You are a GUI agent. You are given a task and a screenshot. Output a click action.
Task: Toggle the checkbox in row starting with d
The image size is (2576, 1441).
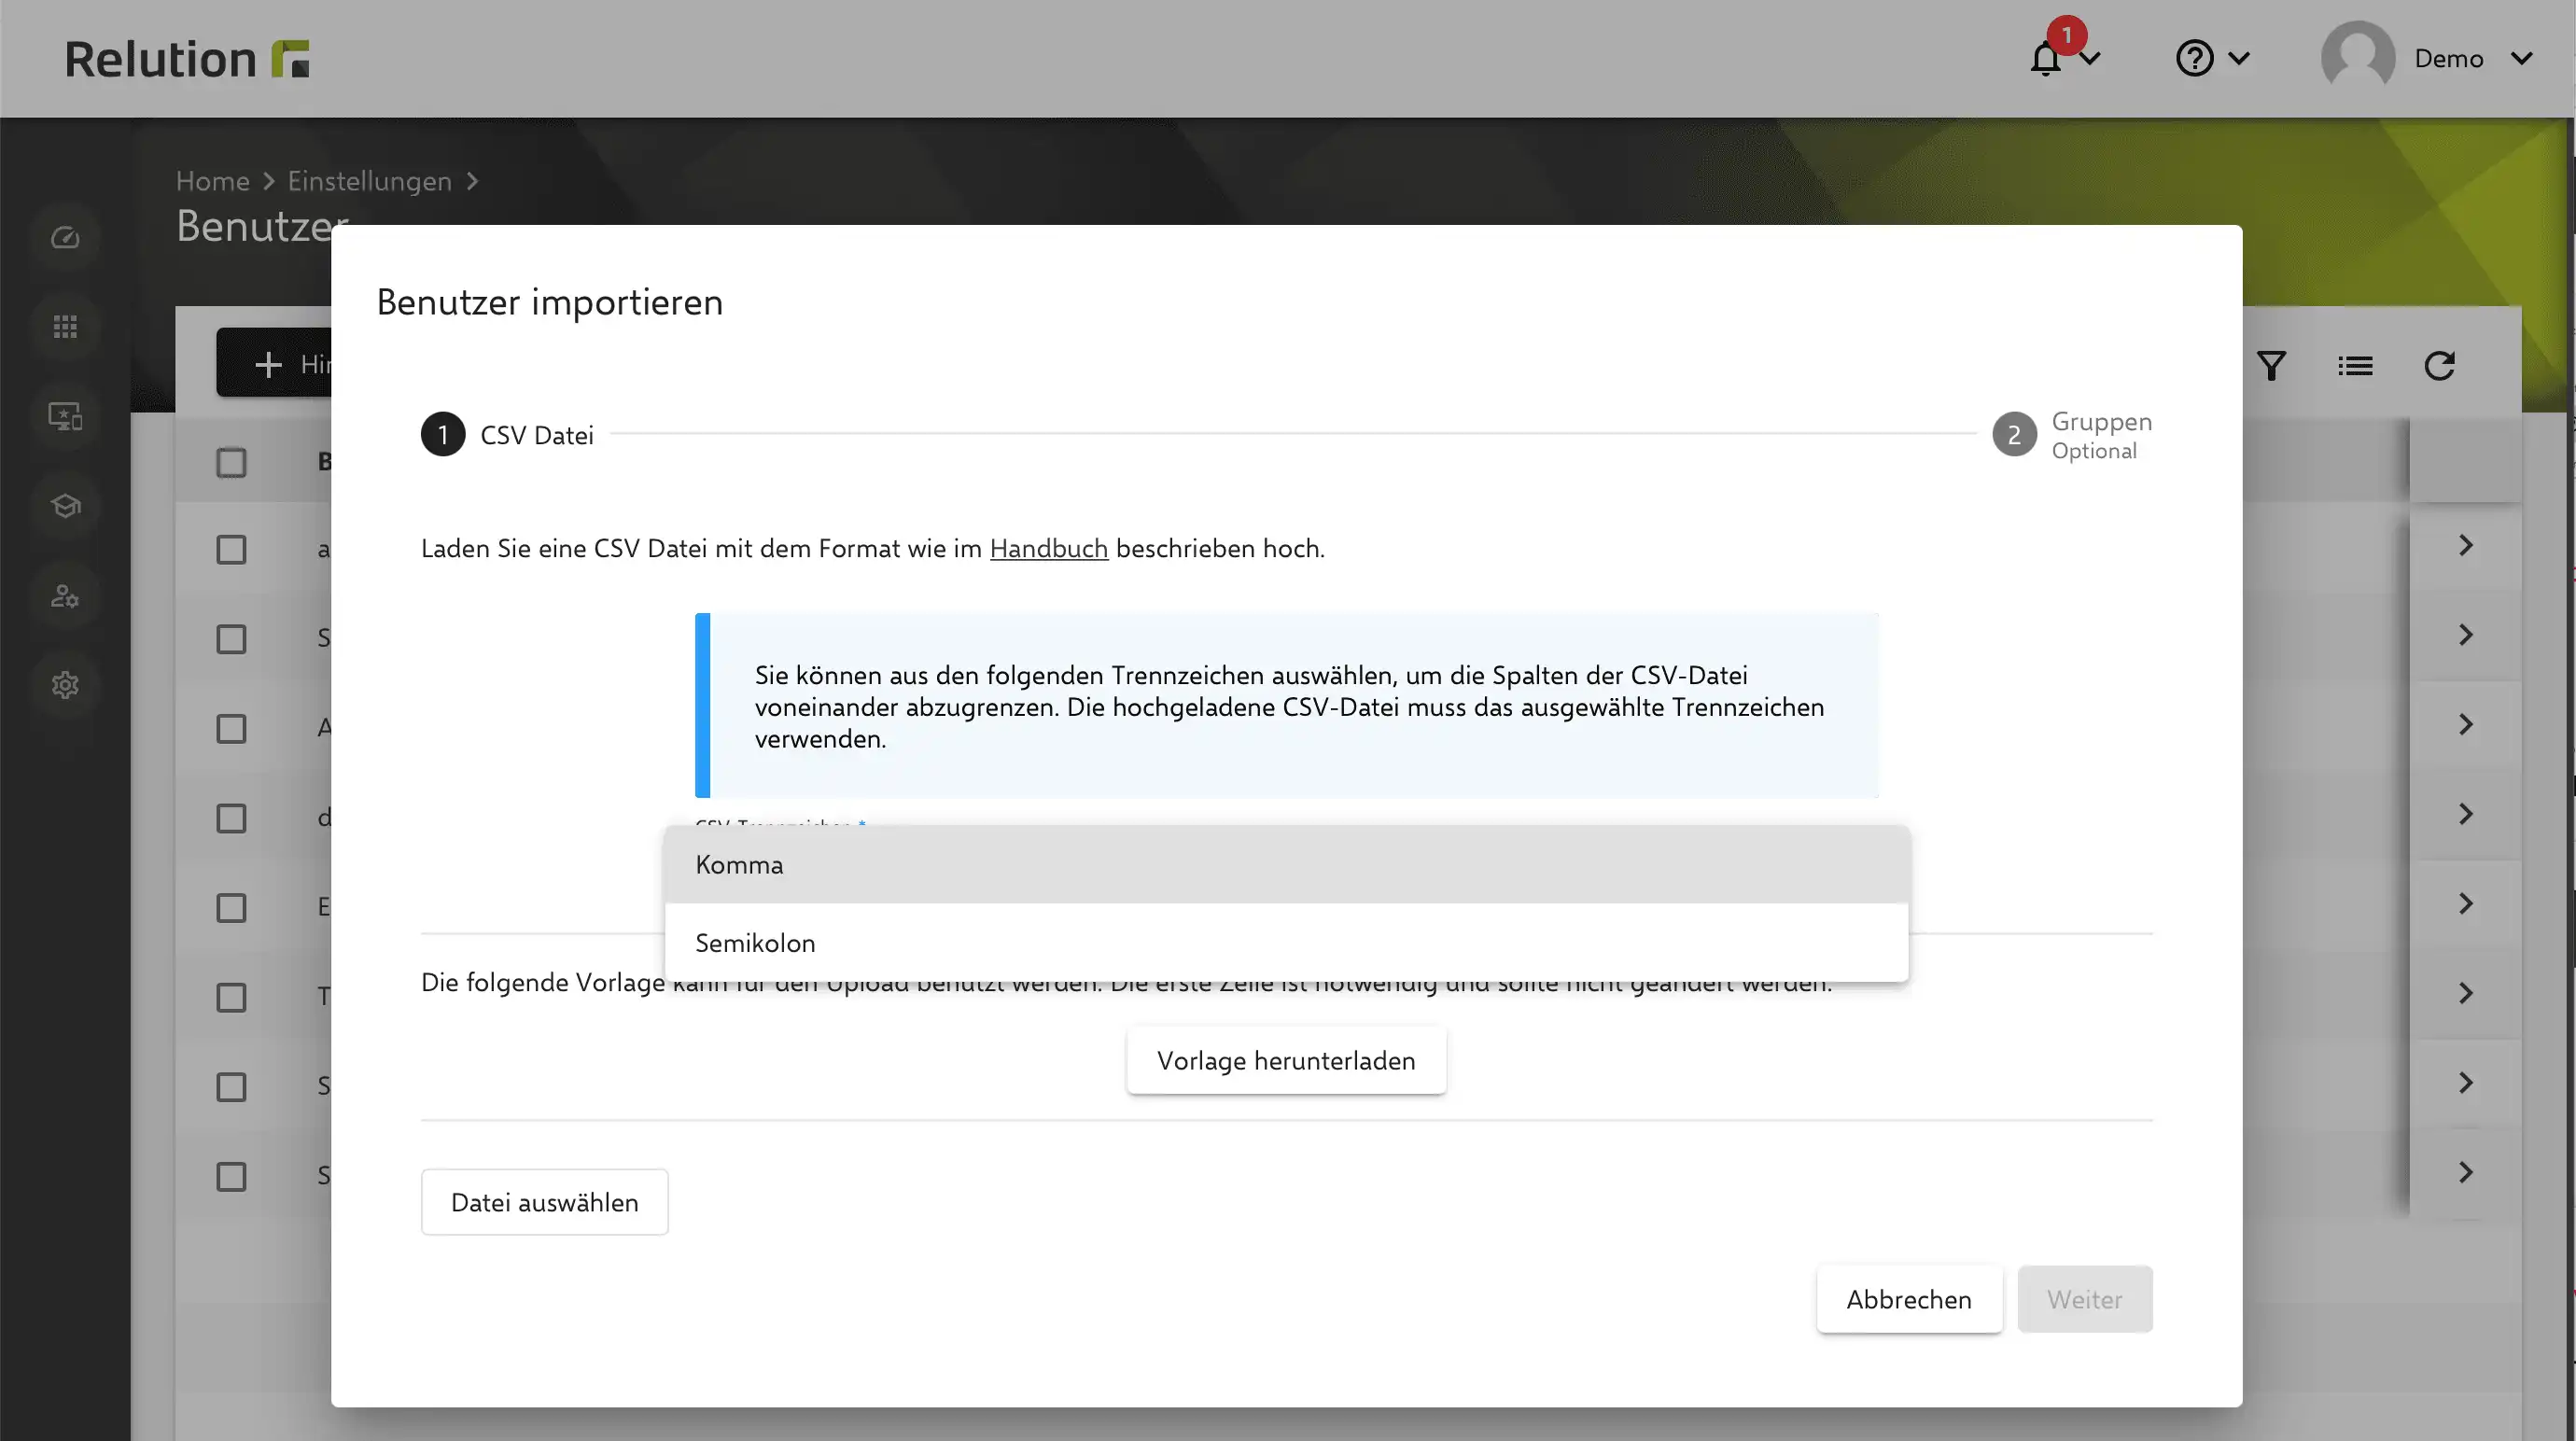[x=231, y=818]
